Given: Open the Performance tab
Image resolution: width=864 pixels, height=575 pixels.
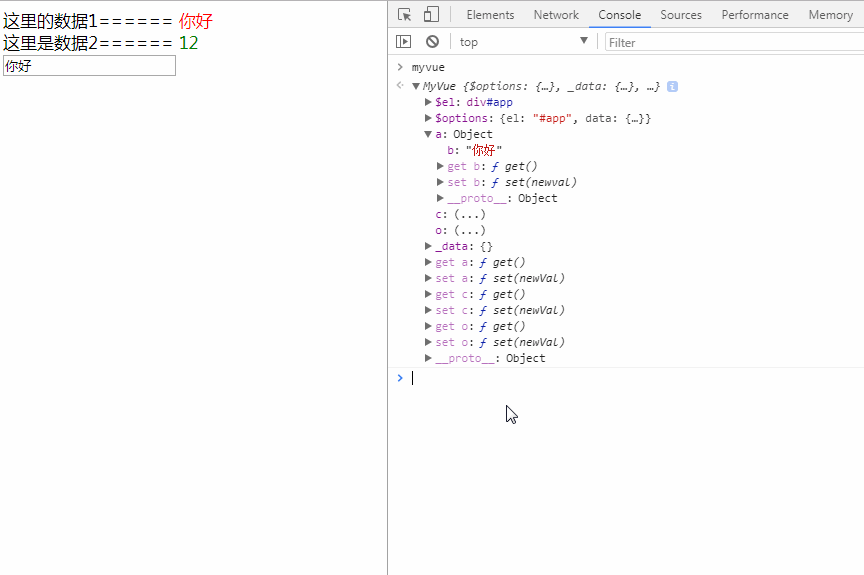Looking at the screenshot, I should coord(754,15).
